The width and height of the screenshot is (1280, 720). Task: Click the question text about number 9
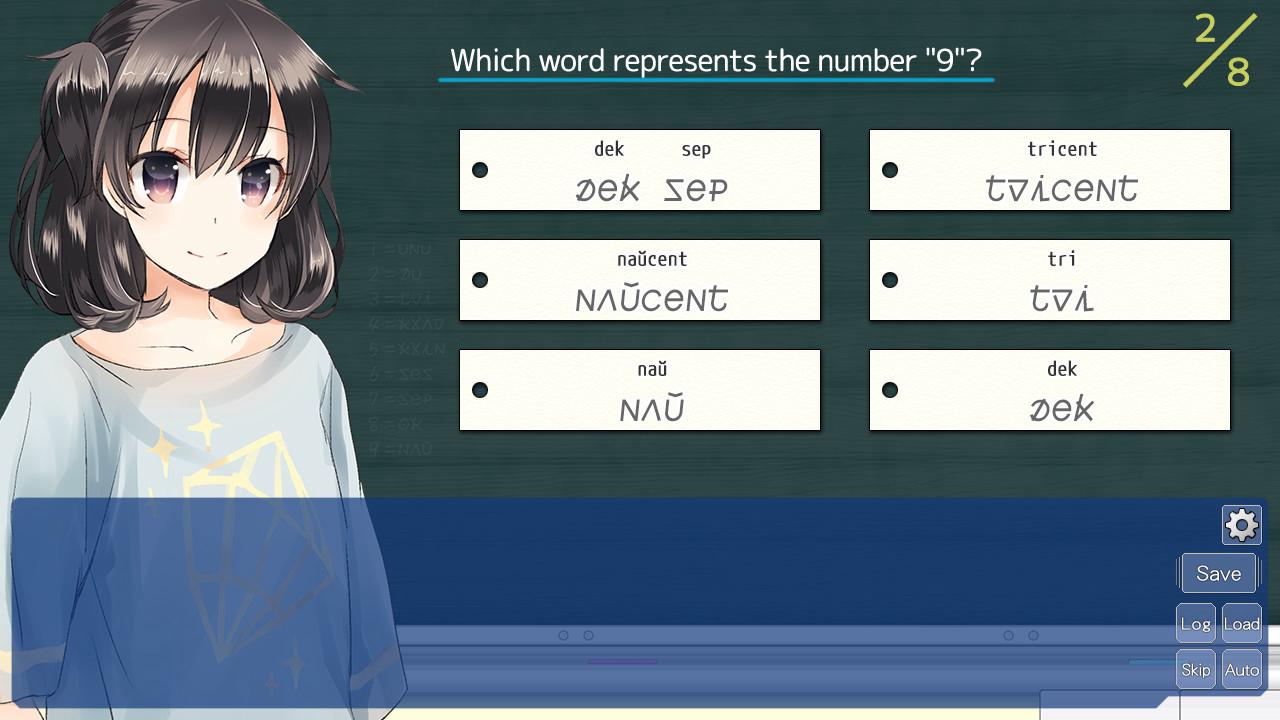point(716,60)
